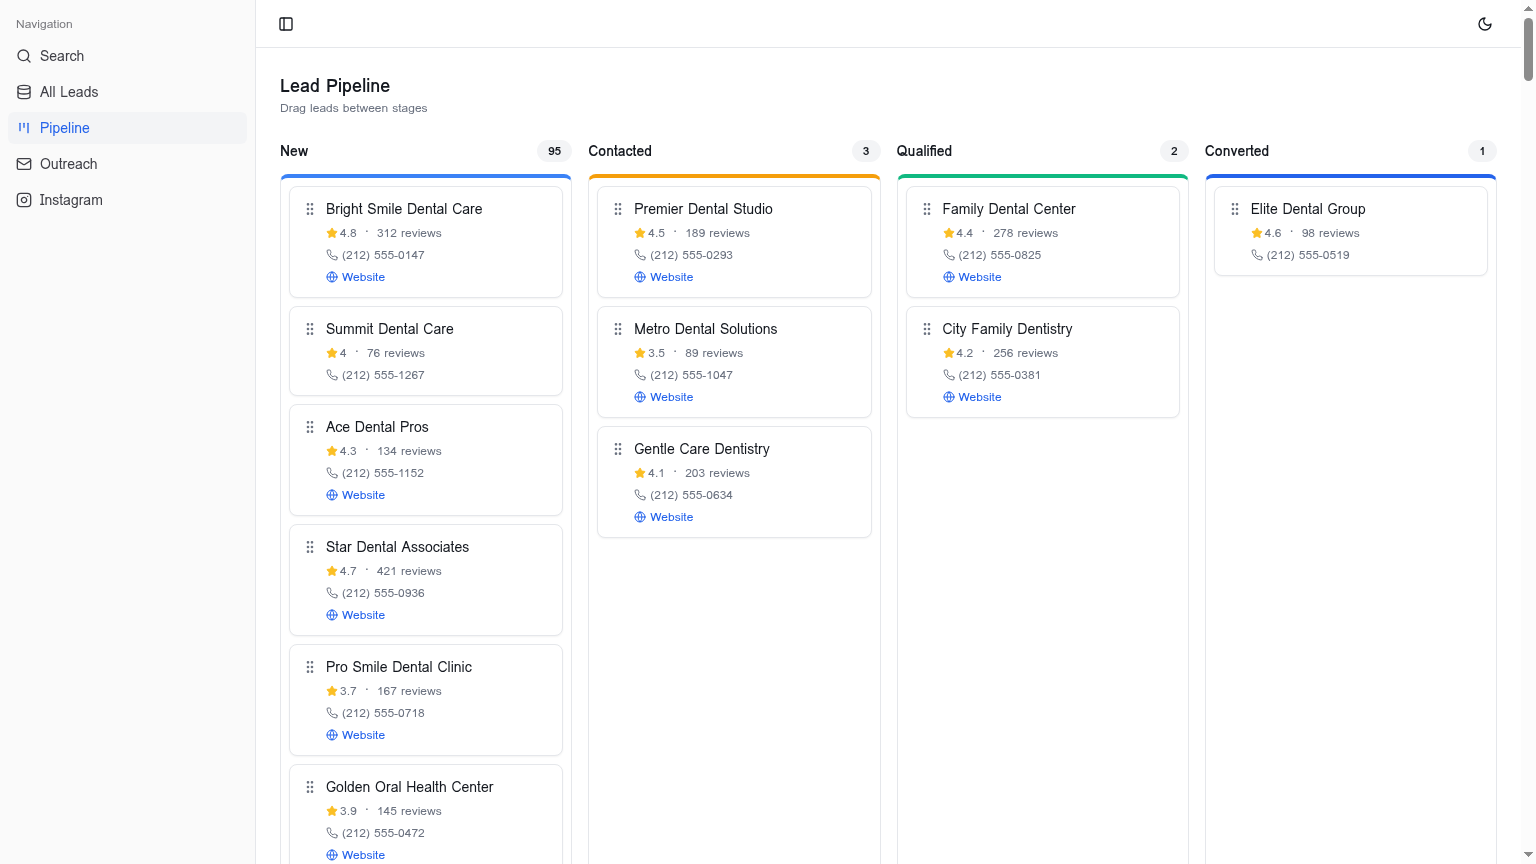Viewport: 1536px width, 864px height.
Task: Open Search in navigation
Action: 127,56
